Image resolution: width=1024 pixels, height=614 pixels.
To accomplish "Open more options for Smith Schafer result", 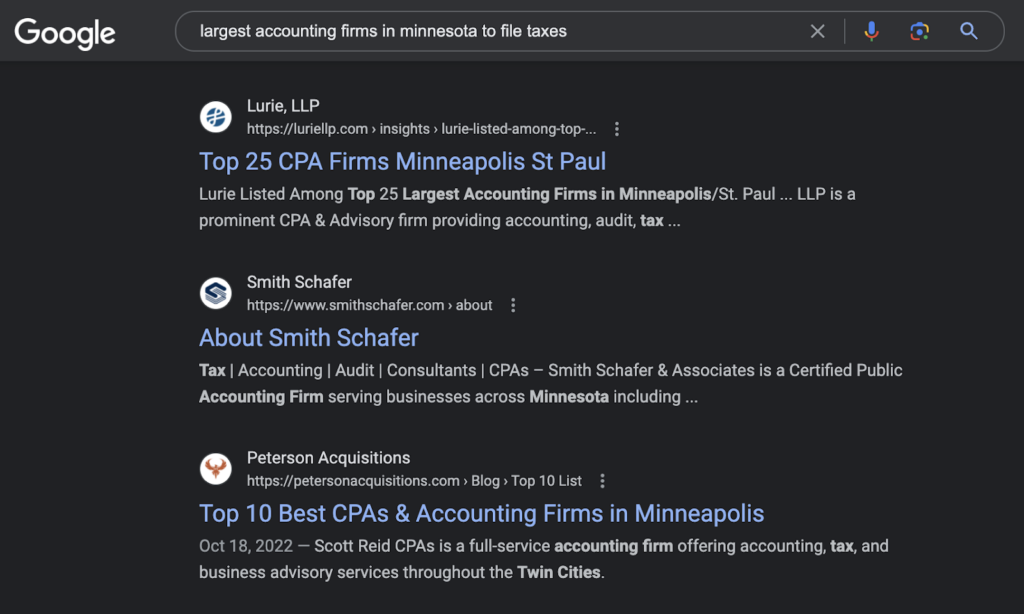I will pos(513,305).
